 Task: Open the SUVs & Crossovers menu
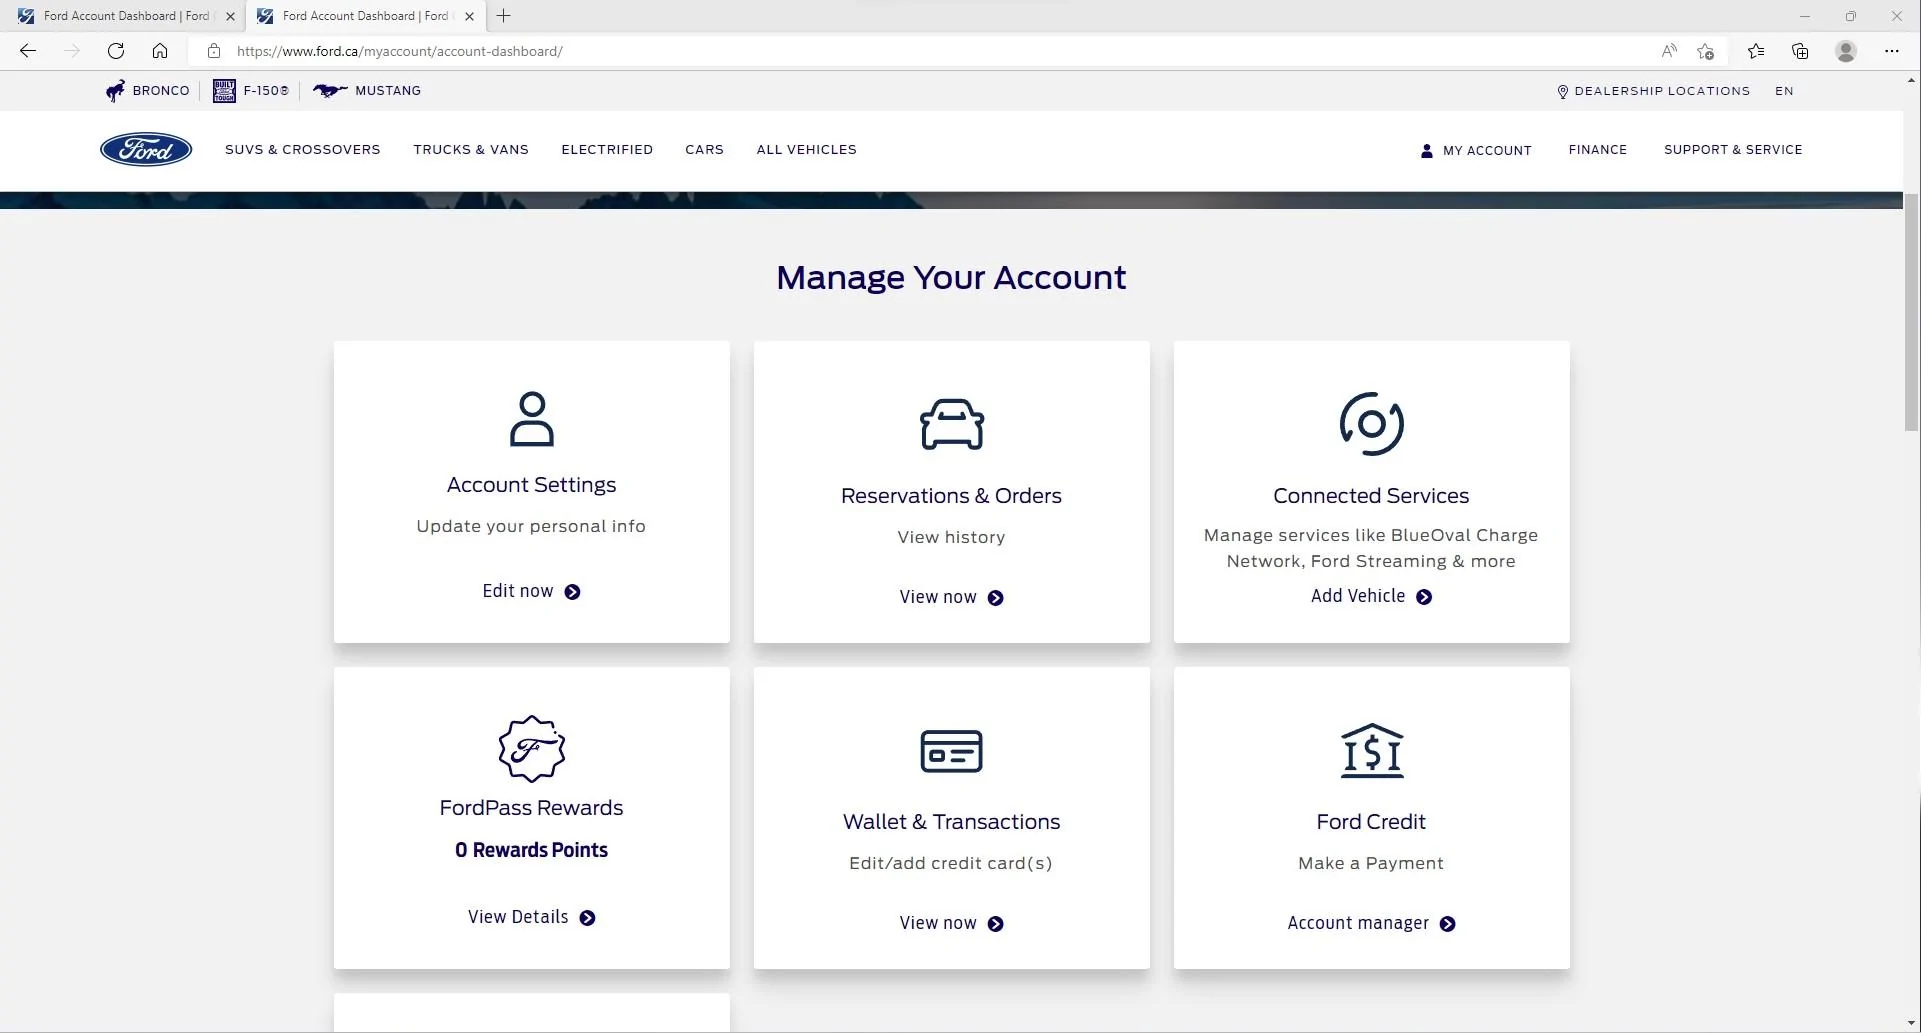(302, 150)
